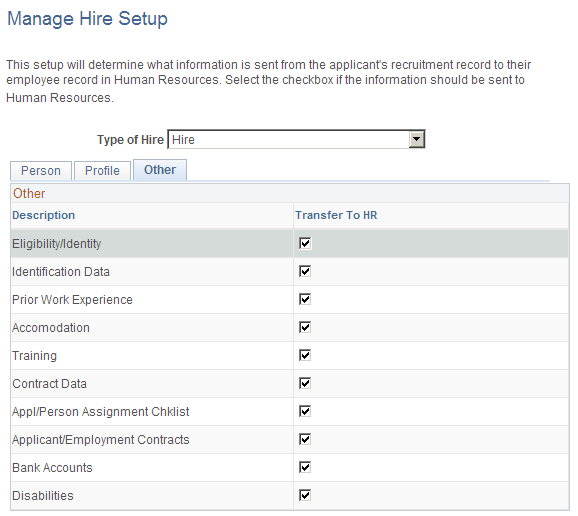Toggle Identification Data transfer checkbox

(305, 271)
